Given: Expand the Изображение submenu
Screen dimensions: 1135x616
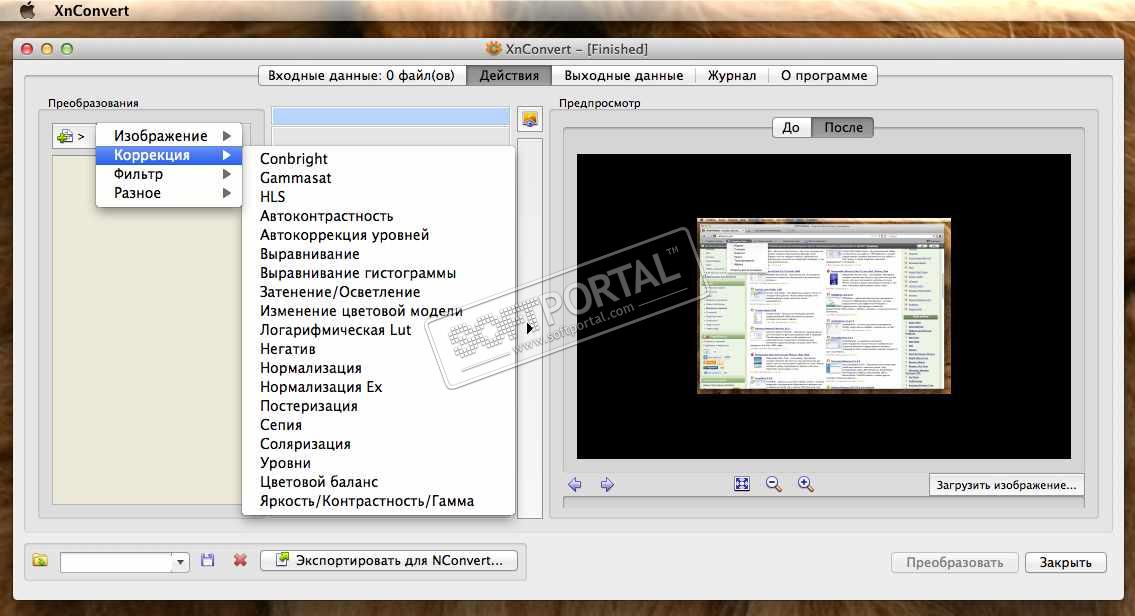Looking at the screenshot, I should [x=169, y=136].
